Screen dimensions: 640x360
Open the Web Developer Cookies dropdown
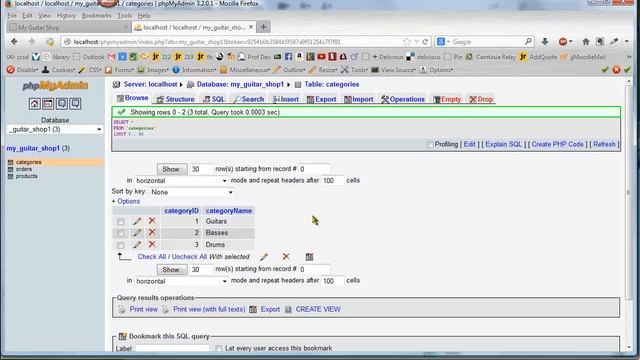59,70
